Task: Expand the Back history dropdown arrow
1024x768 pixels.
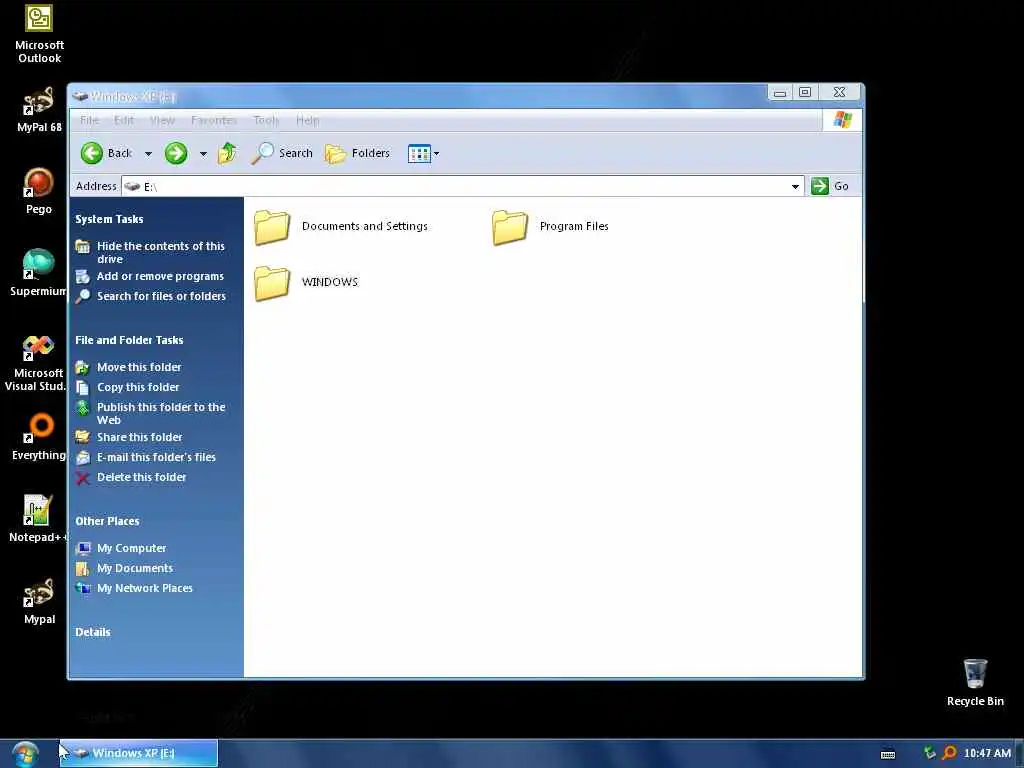Action: 148,154
